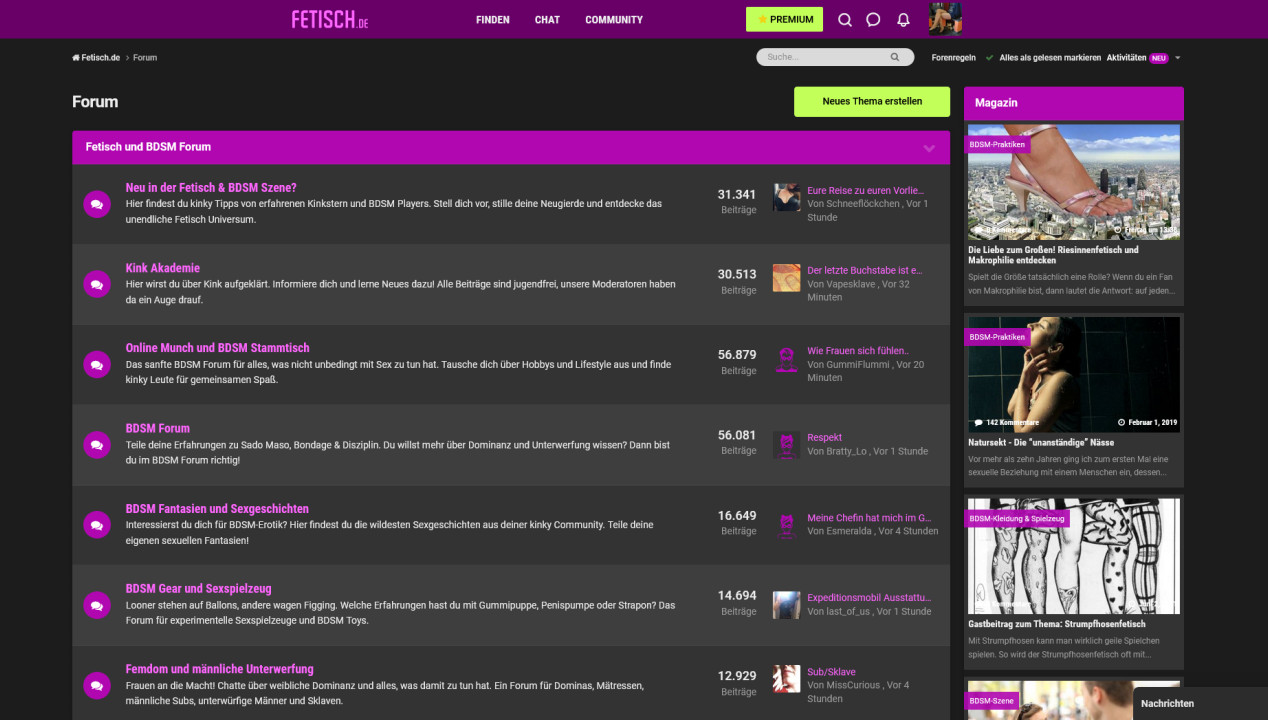Open the CHAT menu item
Screen dimensions: 1268x720
tap(547, 19)
